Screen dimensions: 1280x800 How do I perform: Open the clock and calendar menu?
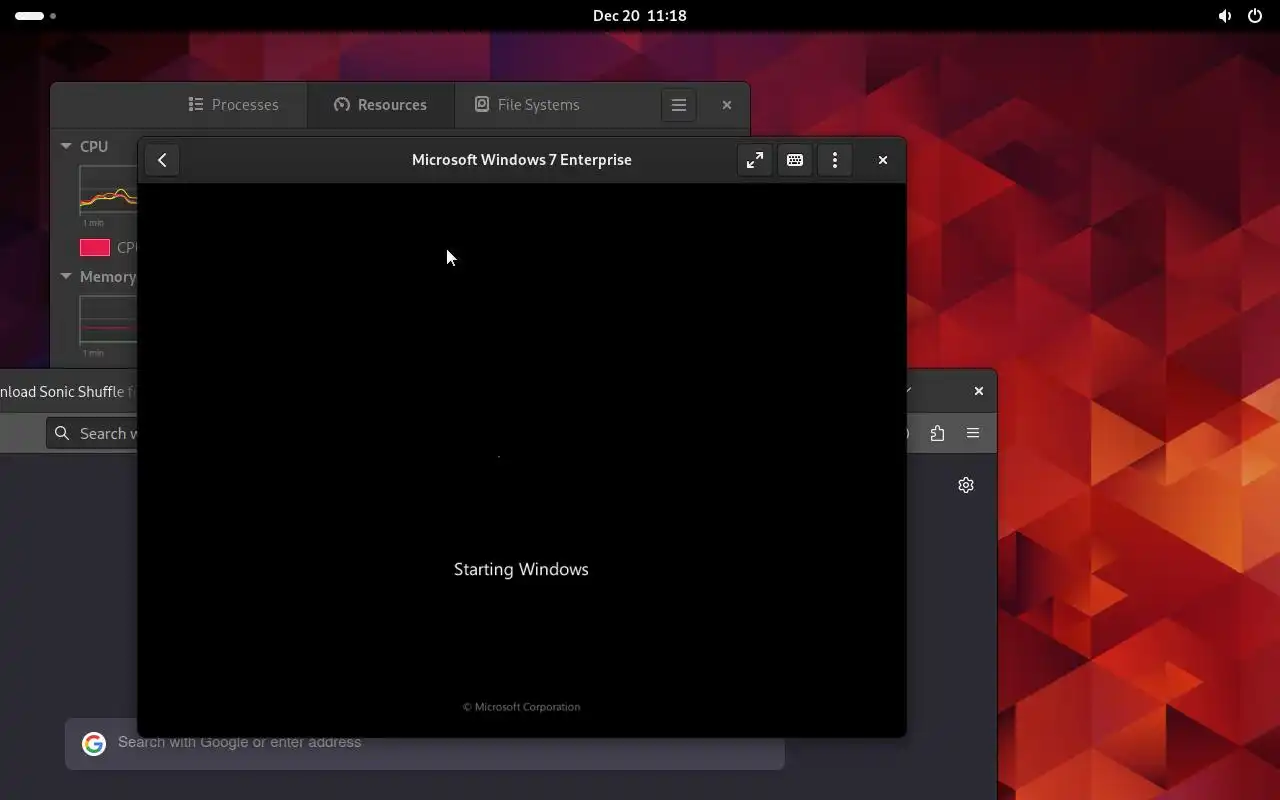(x=640, y=16)
